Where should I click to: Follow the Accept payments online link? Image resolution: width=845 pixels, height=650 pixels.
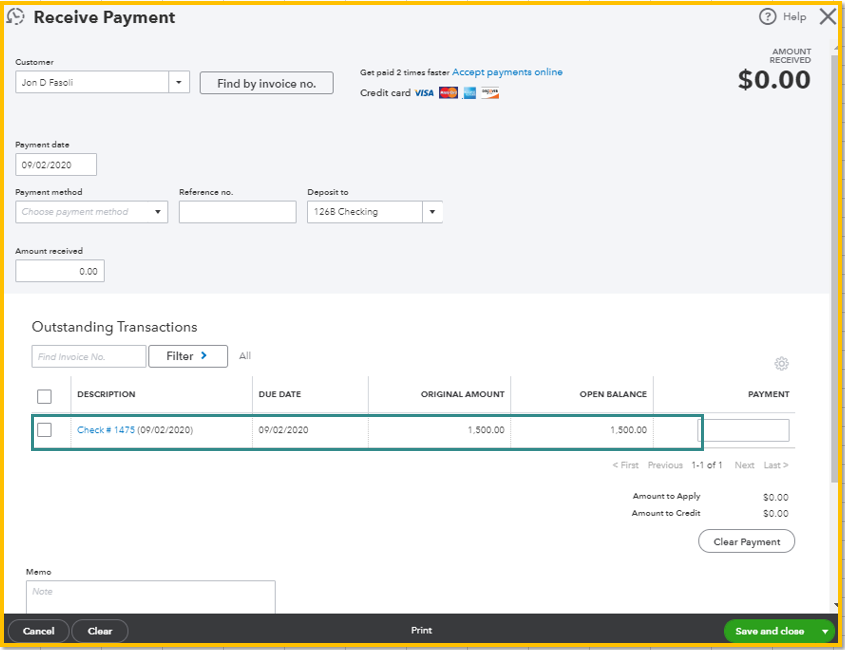pos(507,72)
